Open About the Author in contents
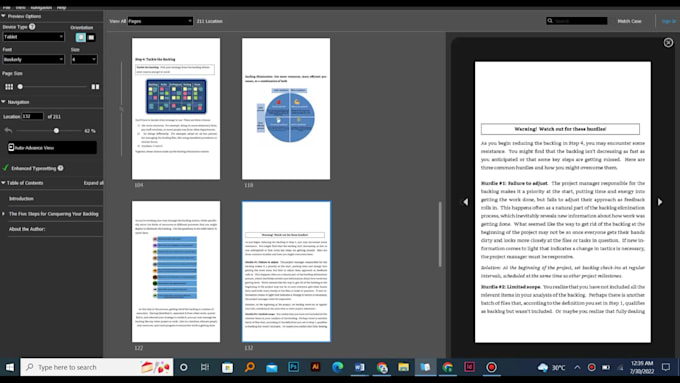The image size is (680, 383). [27, 229]
